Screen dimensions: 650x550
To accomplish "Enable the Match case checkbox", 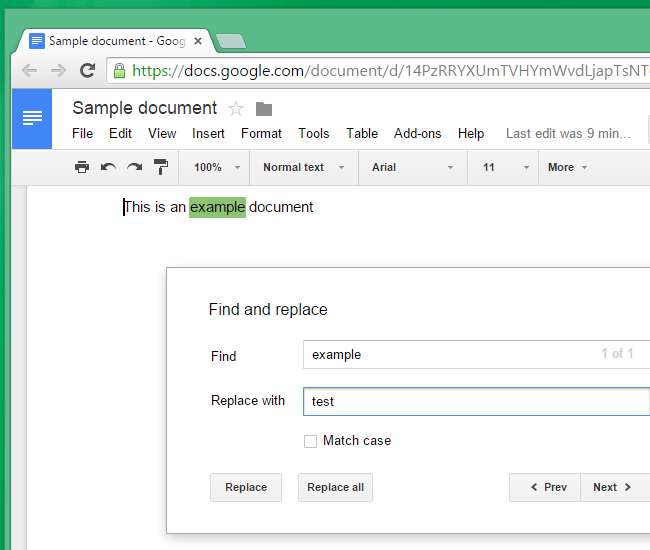I will (311, 441).
